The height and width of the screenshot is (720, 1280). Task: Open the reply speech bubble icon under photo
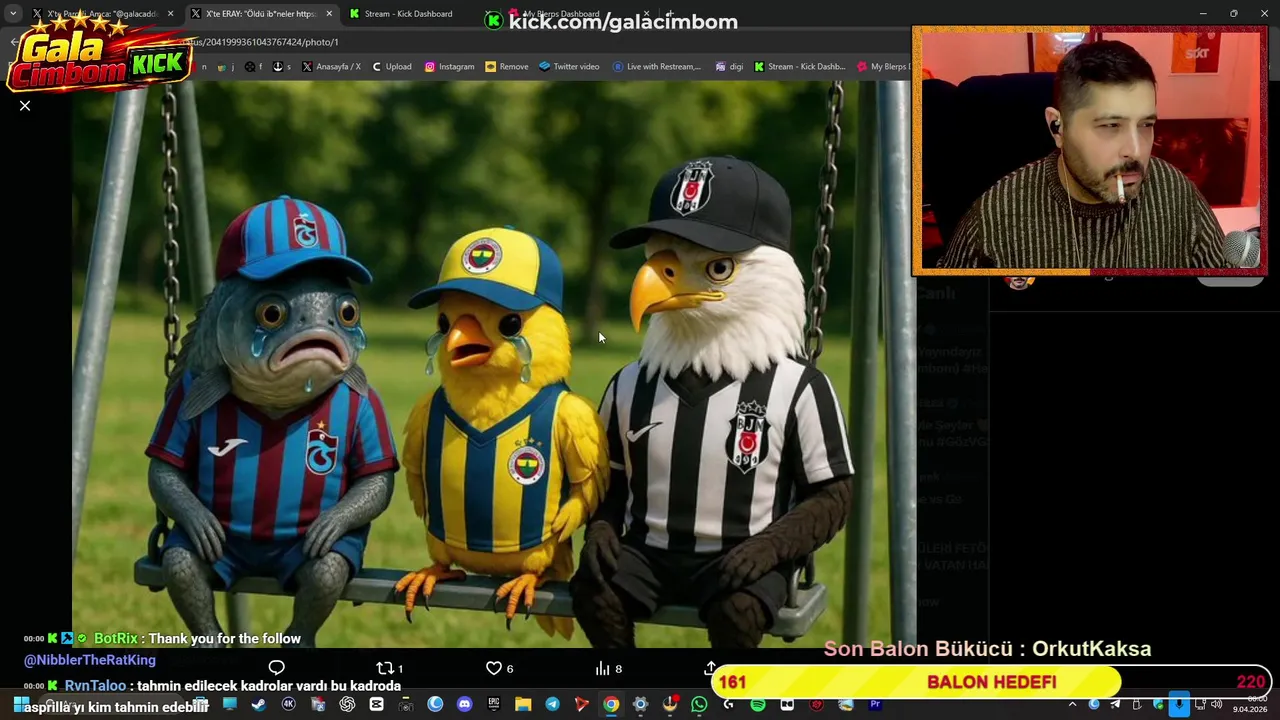(x=277, y=668)
